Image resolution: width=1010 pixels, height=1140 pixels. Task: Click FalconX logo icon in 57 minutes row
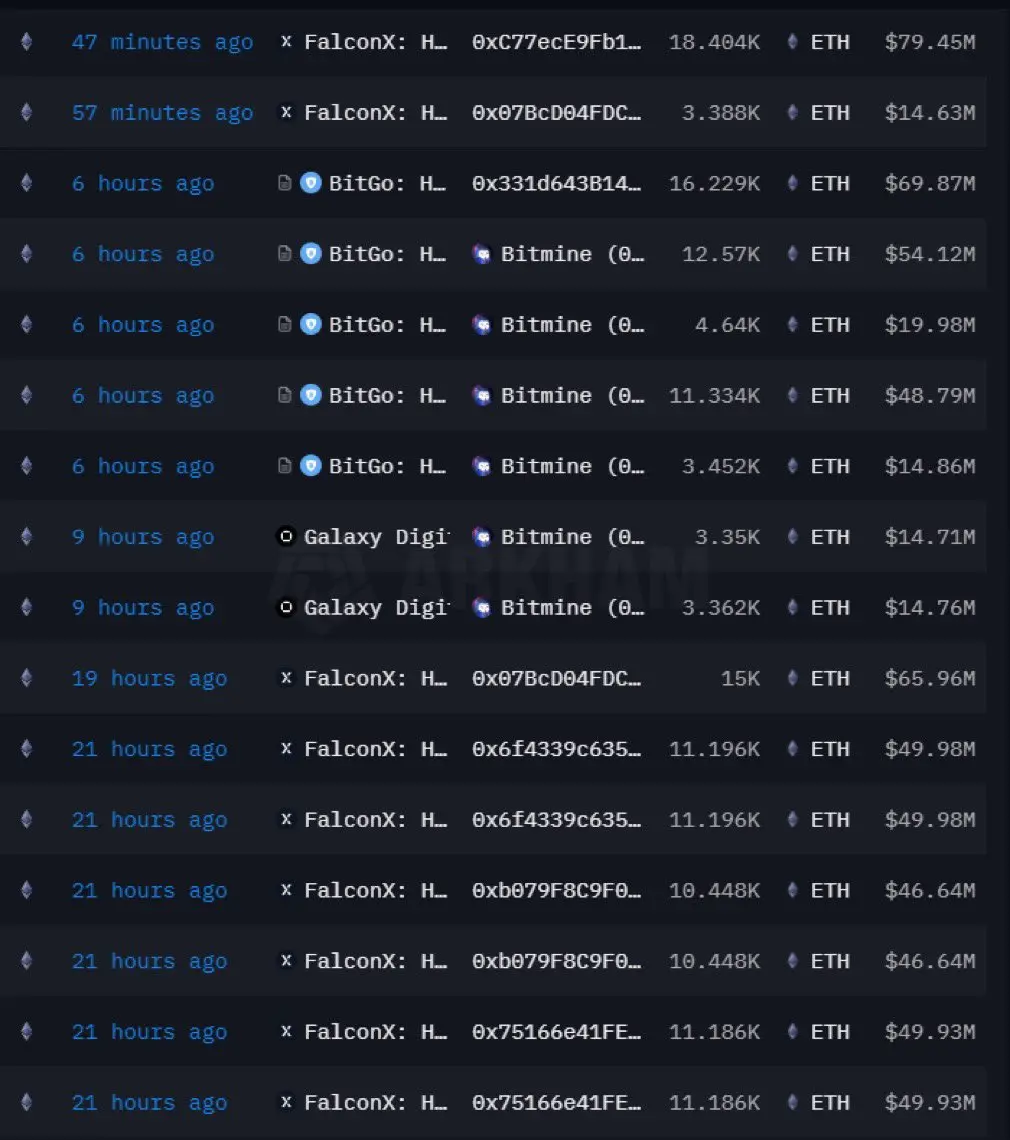(286, 112)
